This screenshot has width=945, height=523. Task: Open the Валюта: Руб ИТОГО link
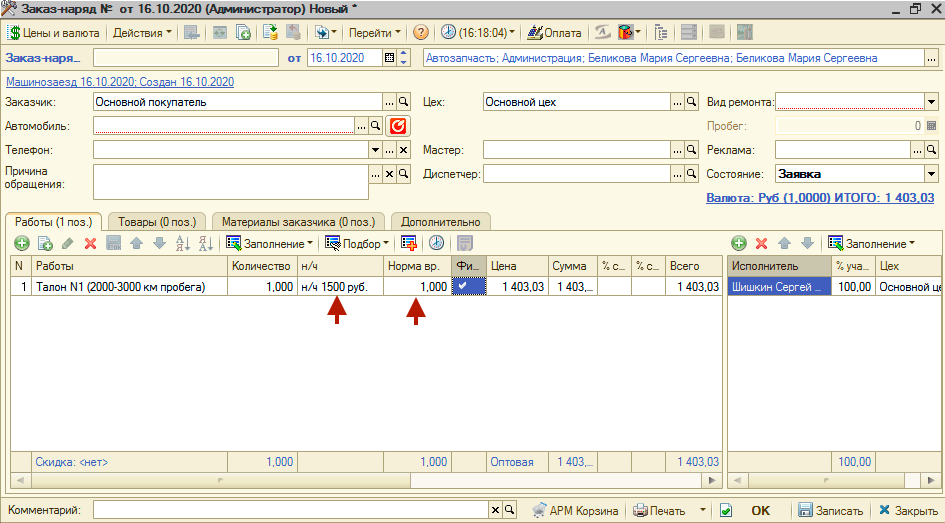(820, 198)
